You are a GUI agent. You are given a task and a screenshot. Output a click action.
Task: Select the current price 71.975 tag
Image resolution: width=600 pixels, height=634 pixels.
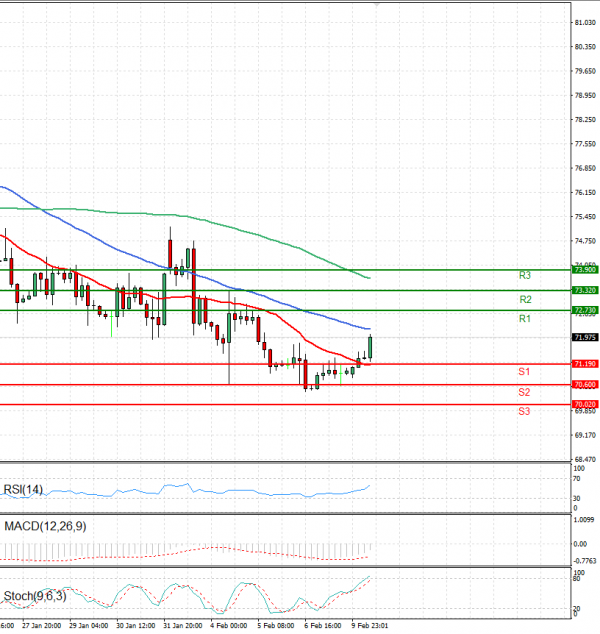[585, 337]
